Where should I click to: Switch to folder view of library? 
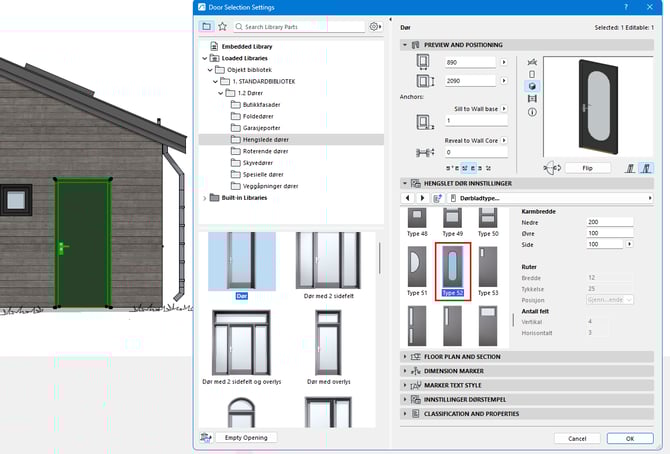[x=206, y=26]
